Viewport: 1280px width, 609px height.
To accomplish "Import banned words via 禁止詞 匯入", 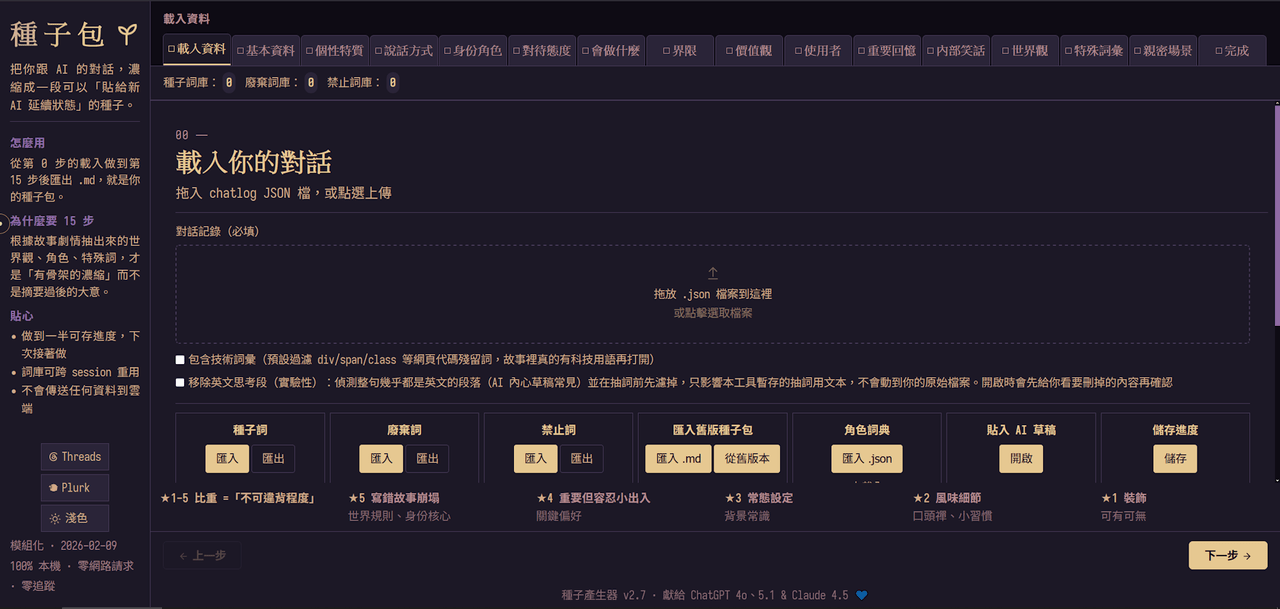I will (x=536, y=459).
